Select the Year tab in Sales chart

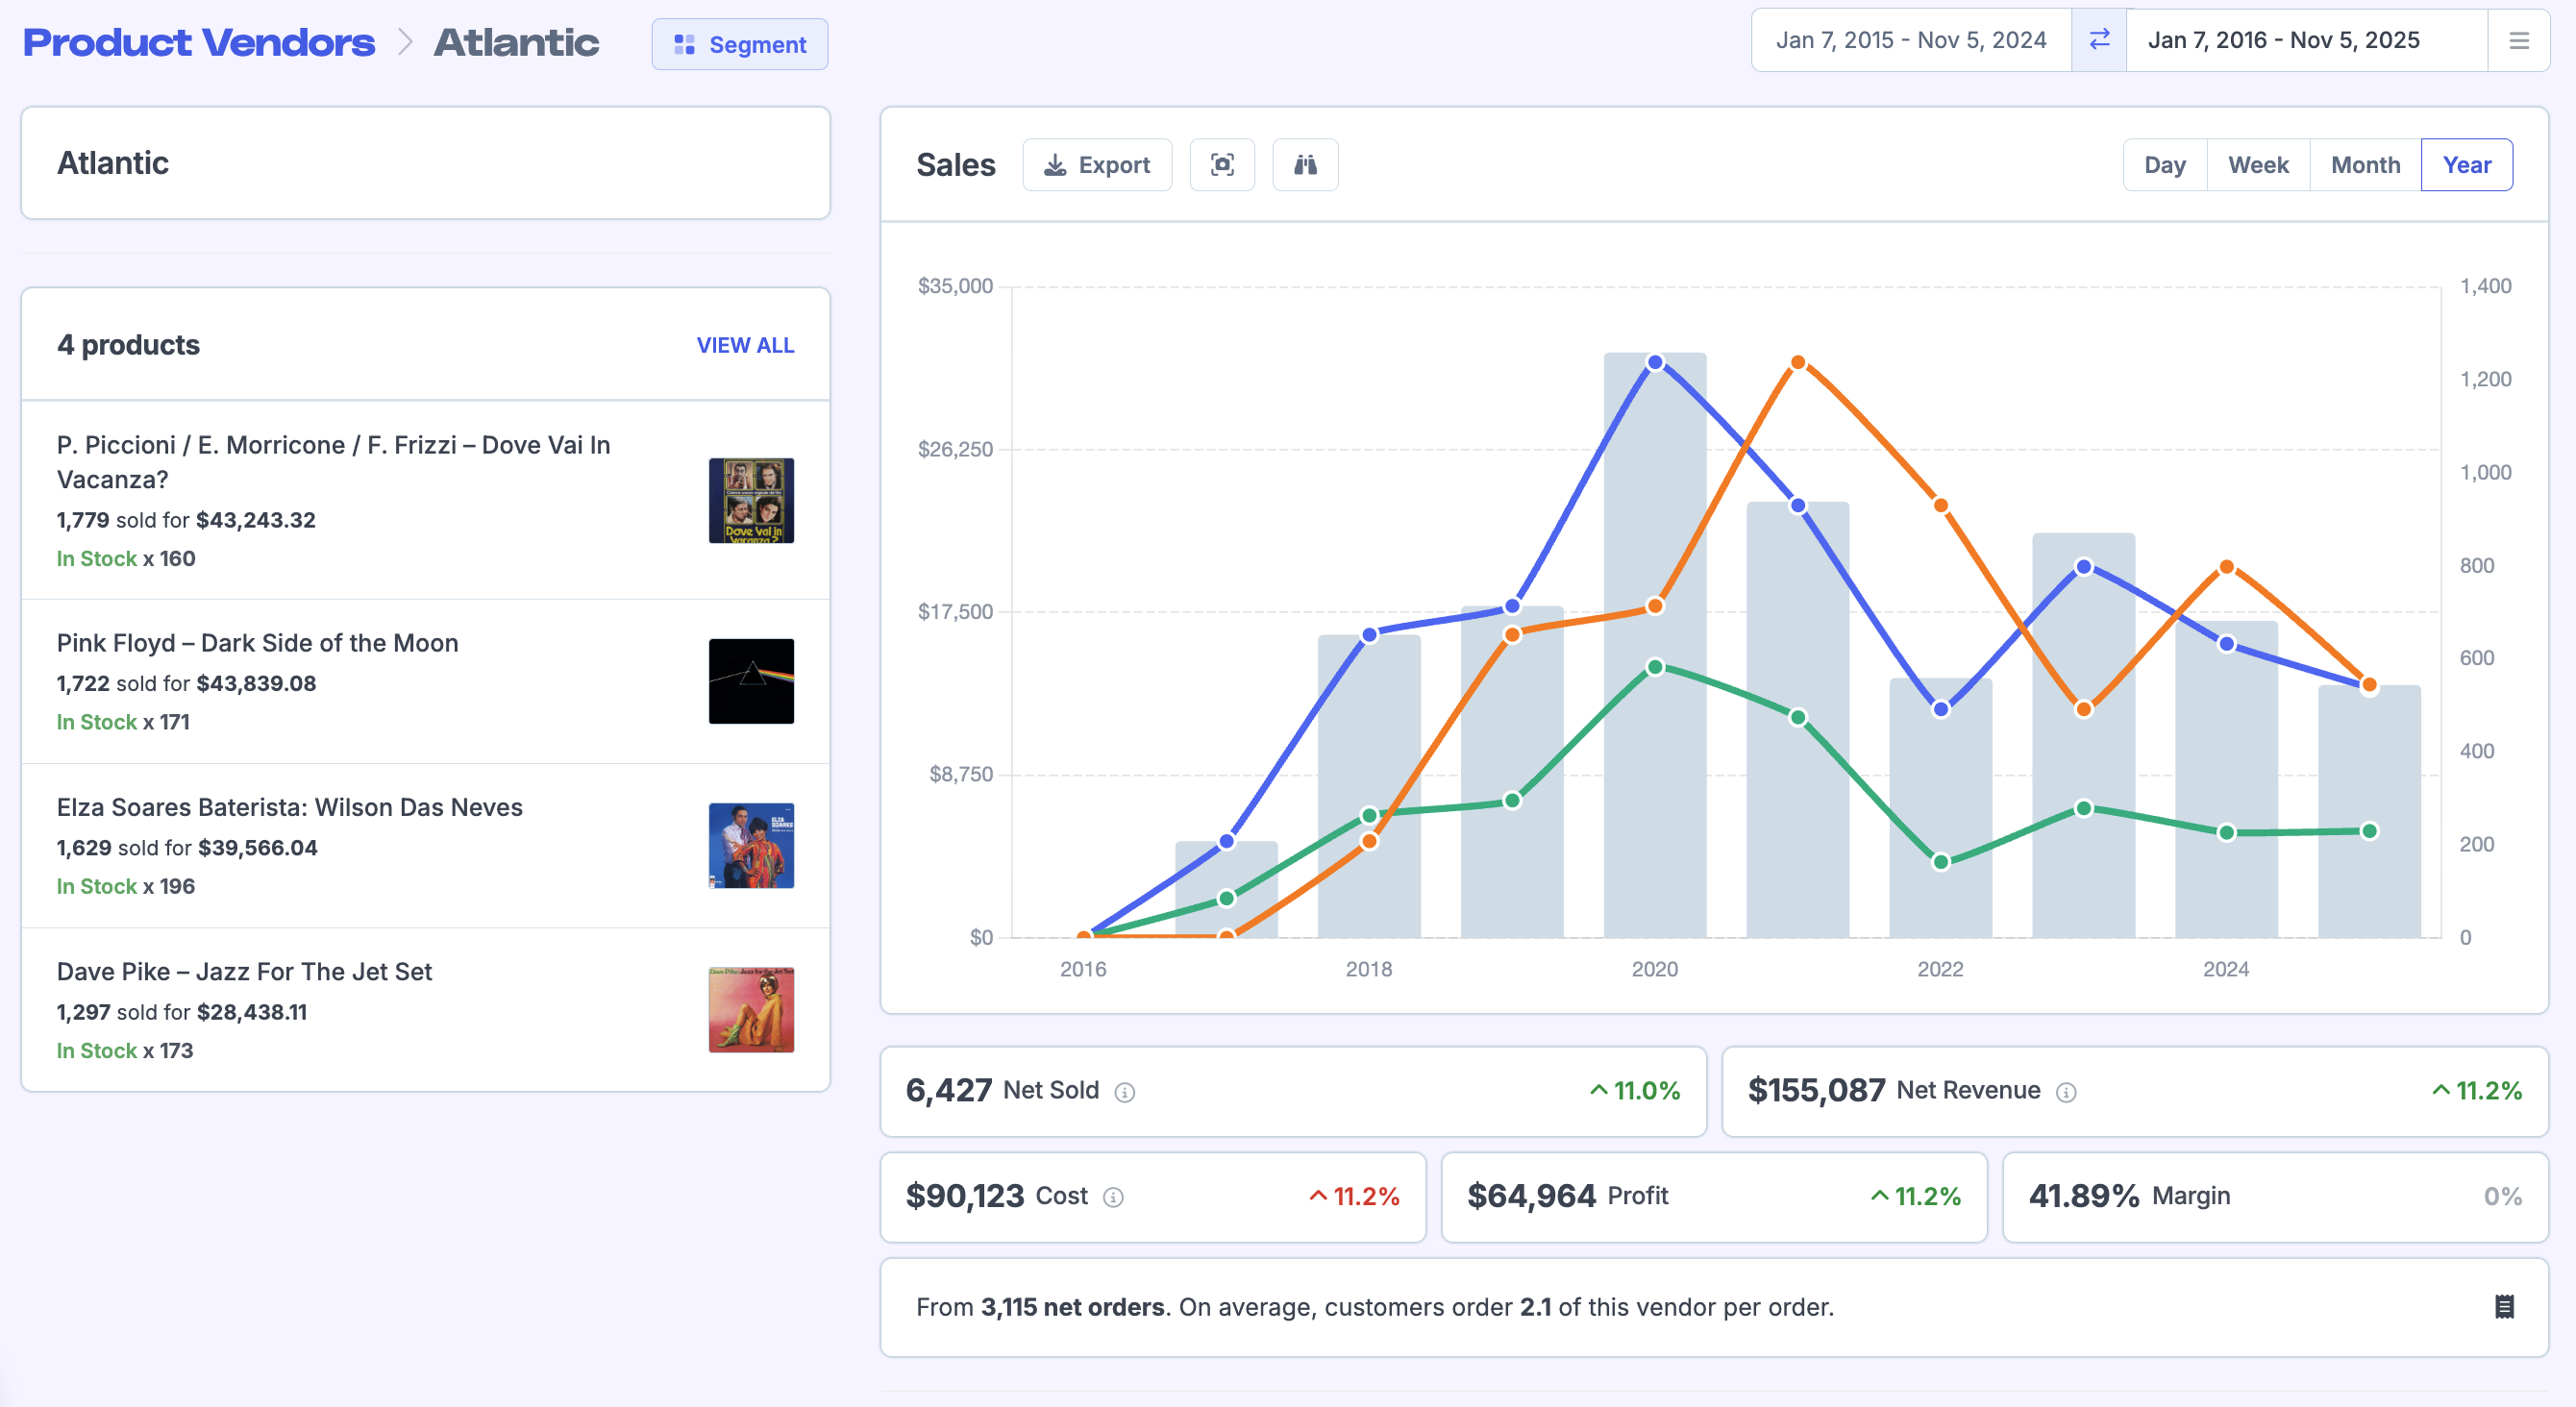(2466, 165)
